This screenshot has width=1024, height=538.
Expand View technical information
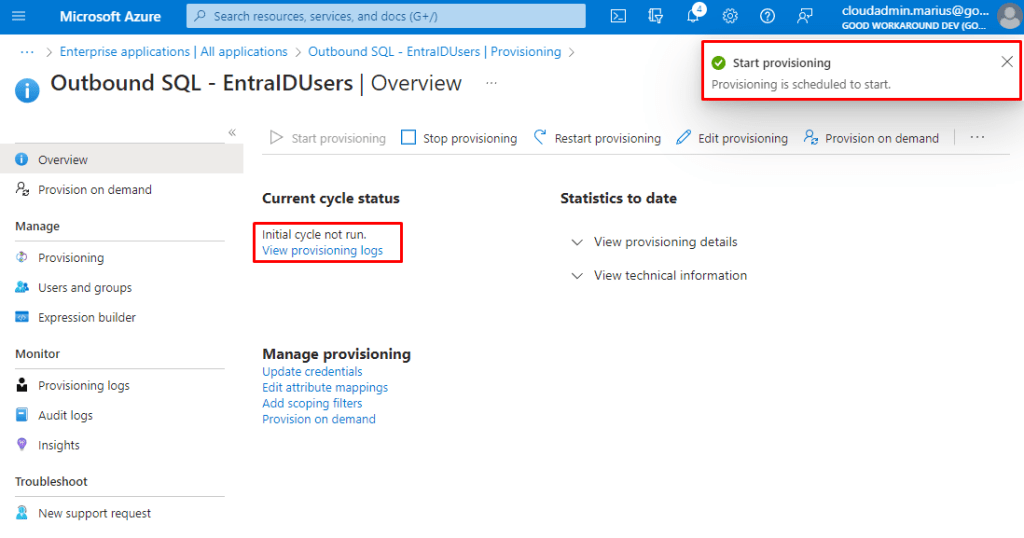click(x=669, y=275)
